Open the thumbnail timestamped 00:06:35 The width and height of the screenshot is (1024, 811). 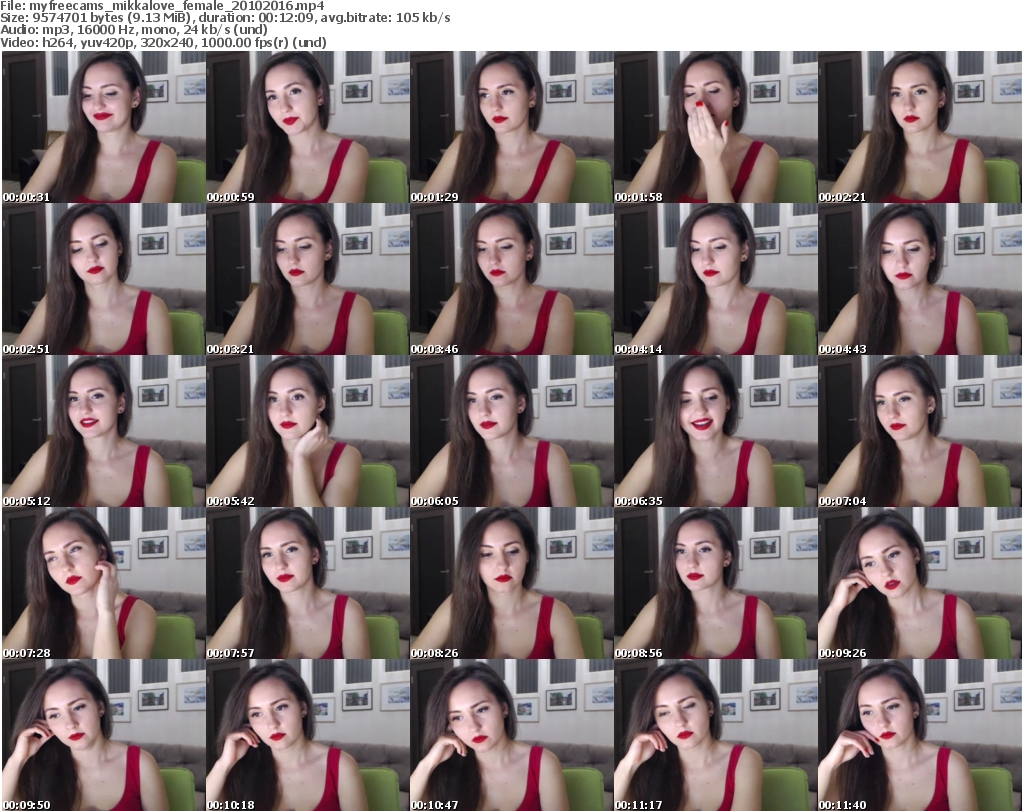(715, 432)
